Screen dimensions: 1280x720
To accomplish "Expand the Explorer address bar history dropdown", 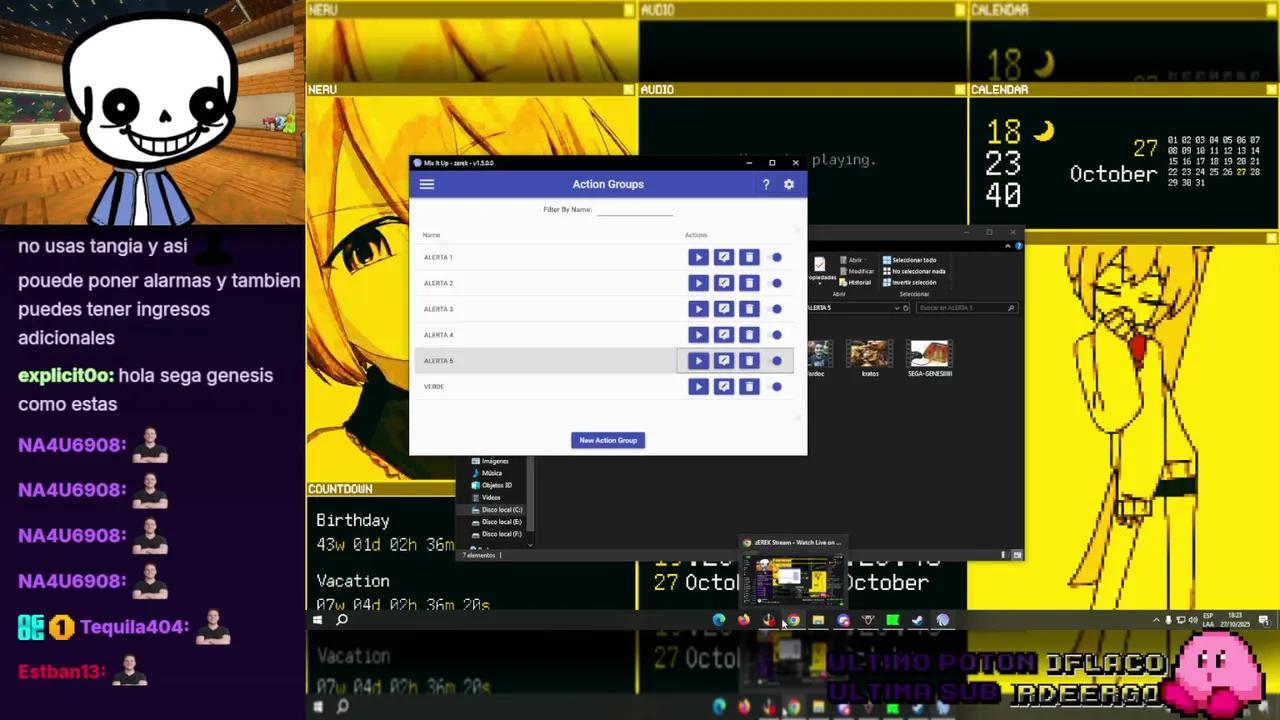I will 896,308.
